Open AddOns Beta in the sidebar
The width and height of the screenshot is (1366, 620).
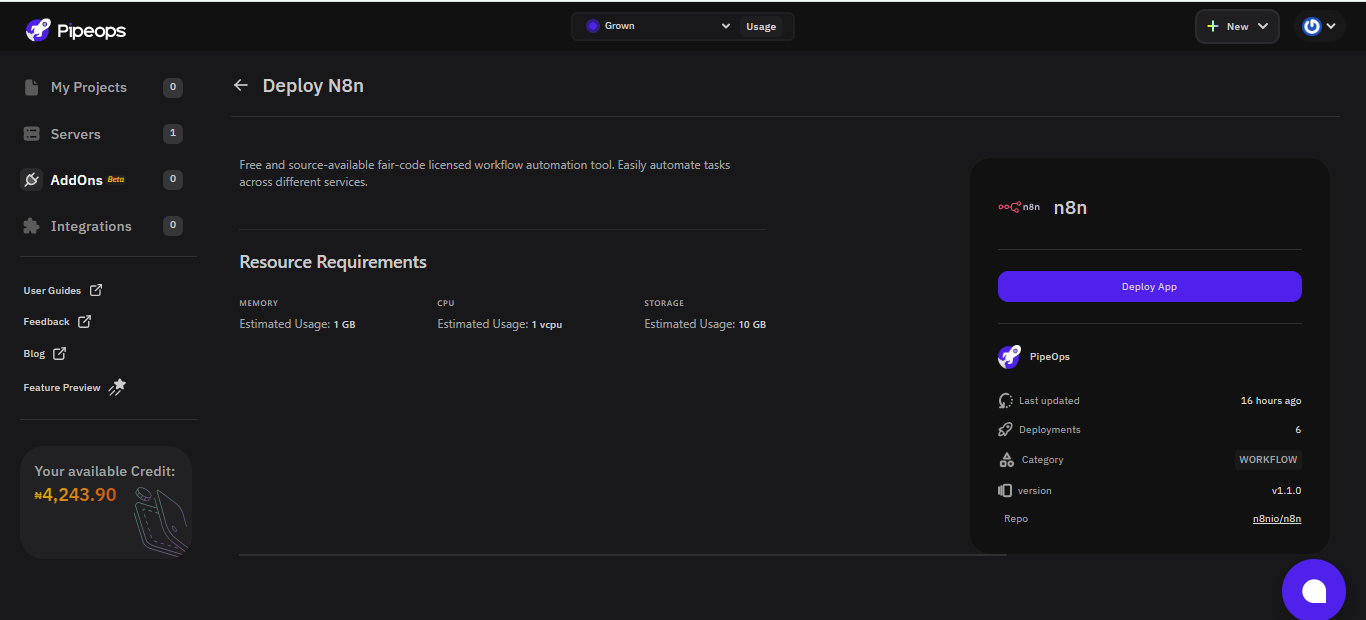click(x=102, y=180)
